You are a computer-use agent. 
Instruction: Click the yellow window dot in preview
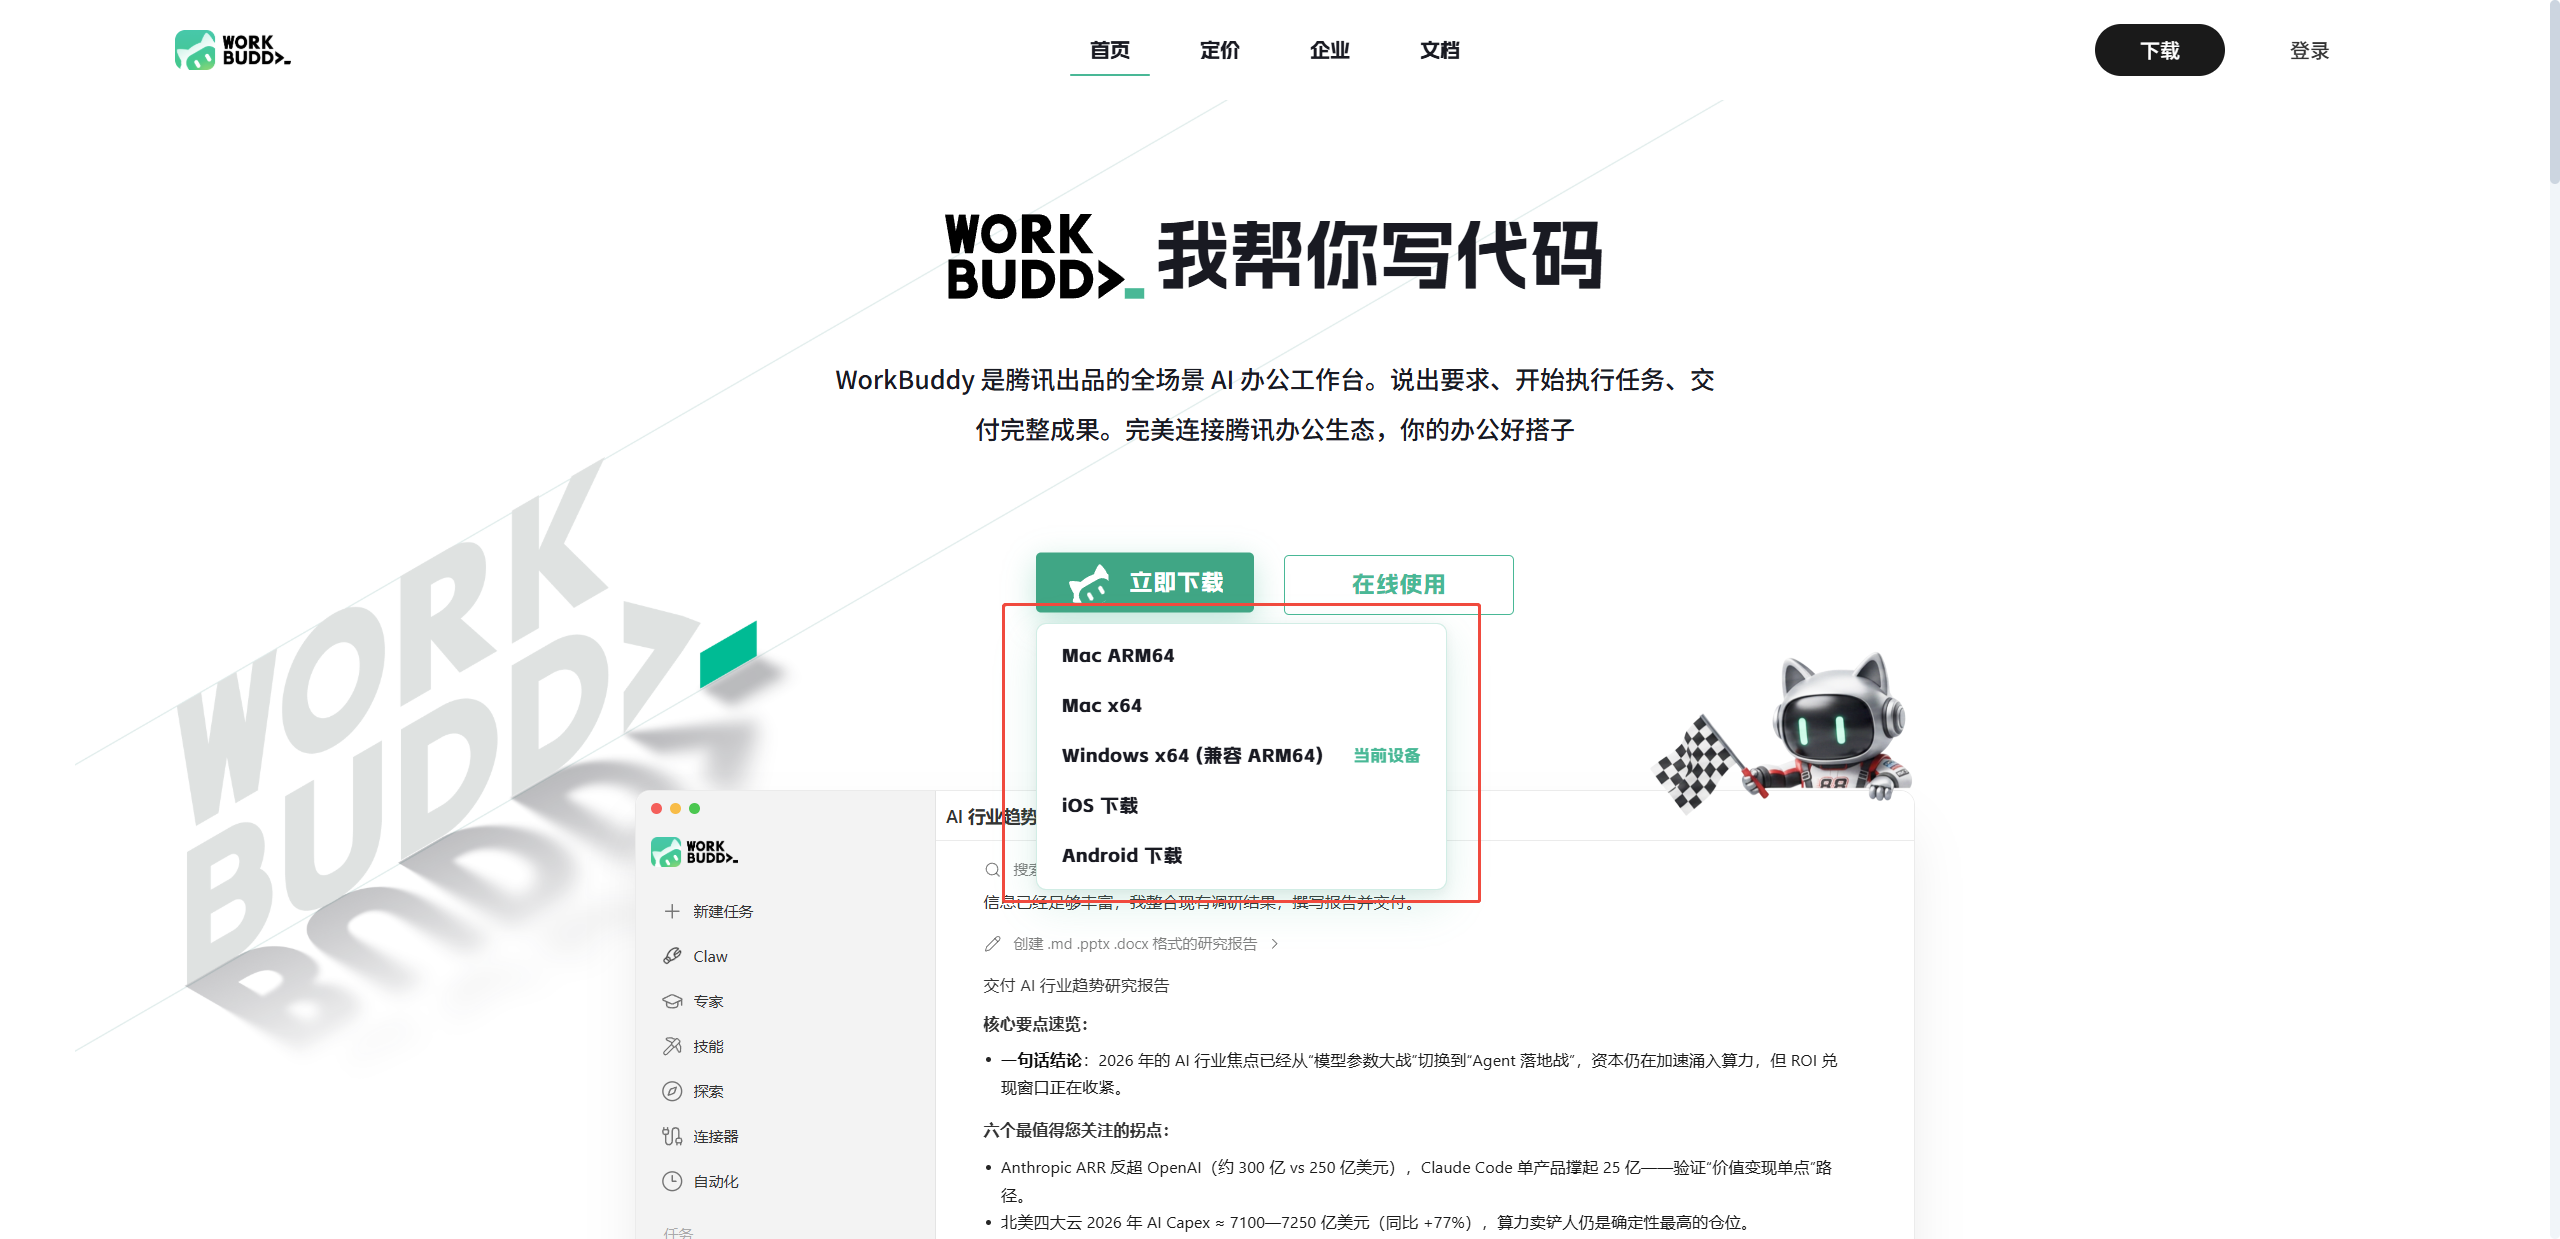[675, 808]
